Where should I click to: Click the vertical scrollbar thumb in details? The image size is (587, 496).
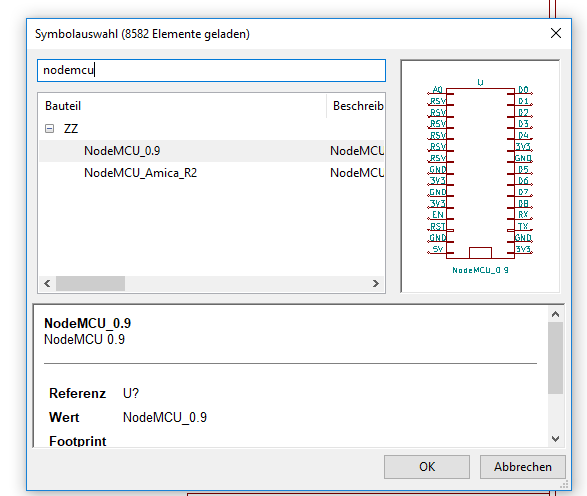click(556, 358)
